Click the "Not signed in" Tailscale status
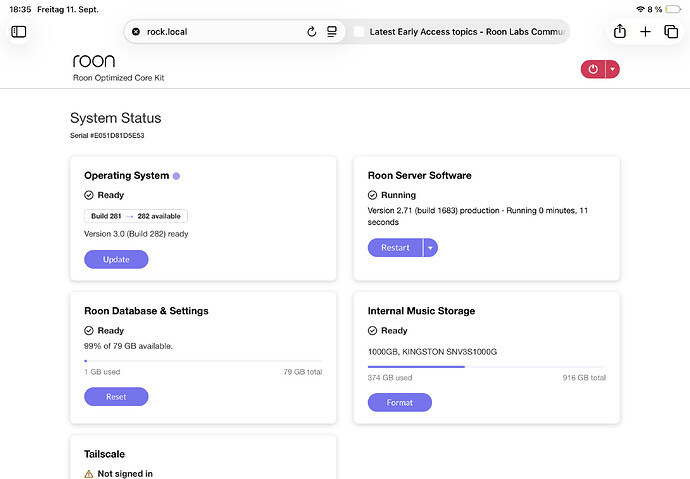690x479 pixels. tap(125, 474)
